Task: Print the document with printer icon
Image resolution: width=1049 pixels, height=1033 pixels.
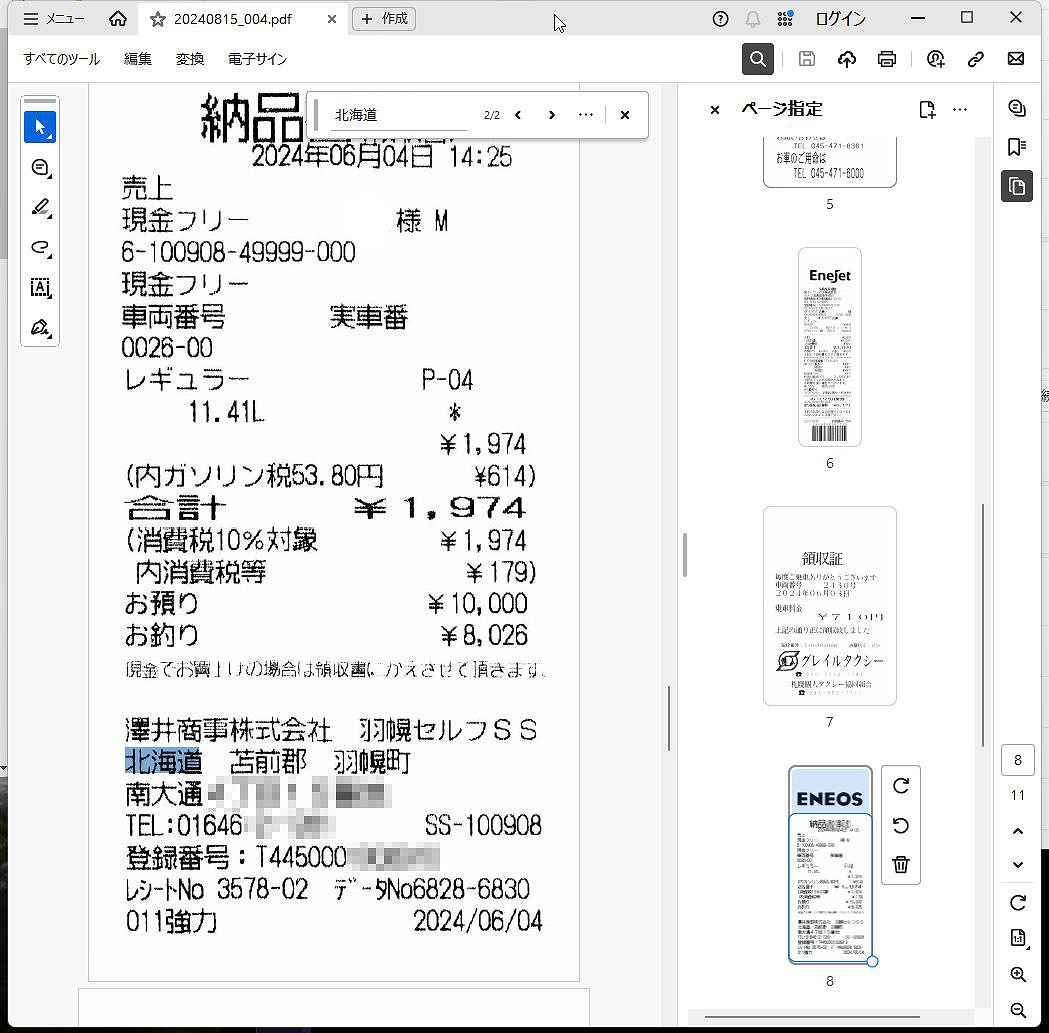Action: pyautogui.click(x=886, y=59)
